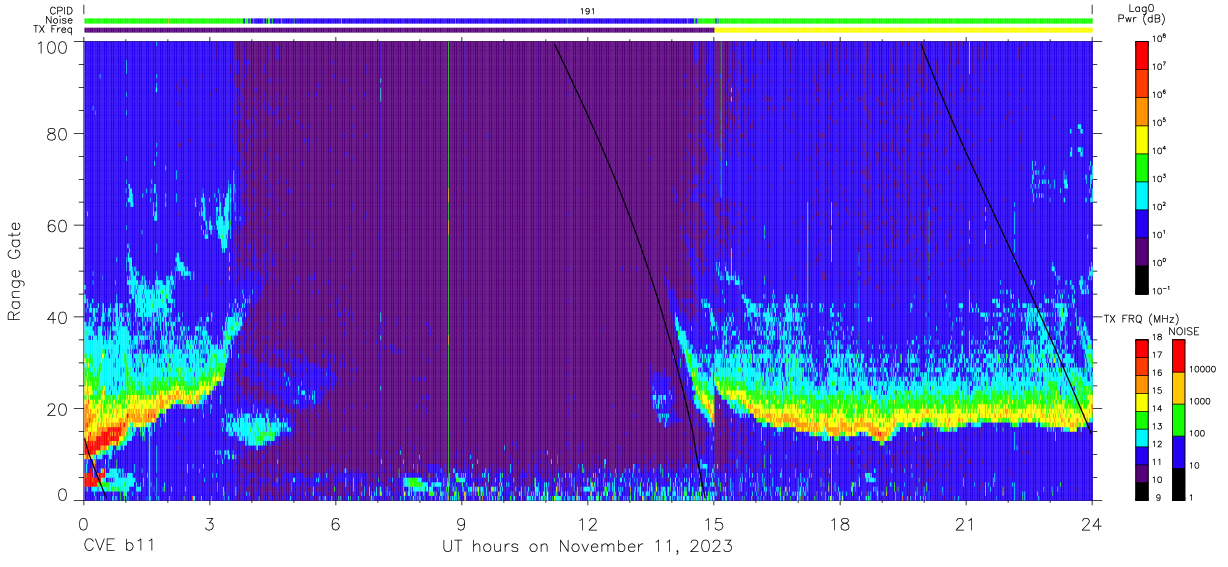Click the CVE b11 radar label
Viewport: 1228px width, 567px height.
click(117, 547)
